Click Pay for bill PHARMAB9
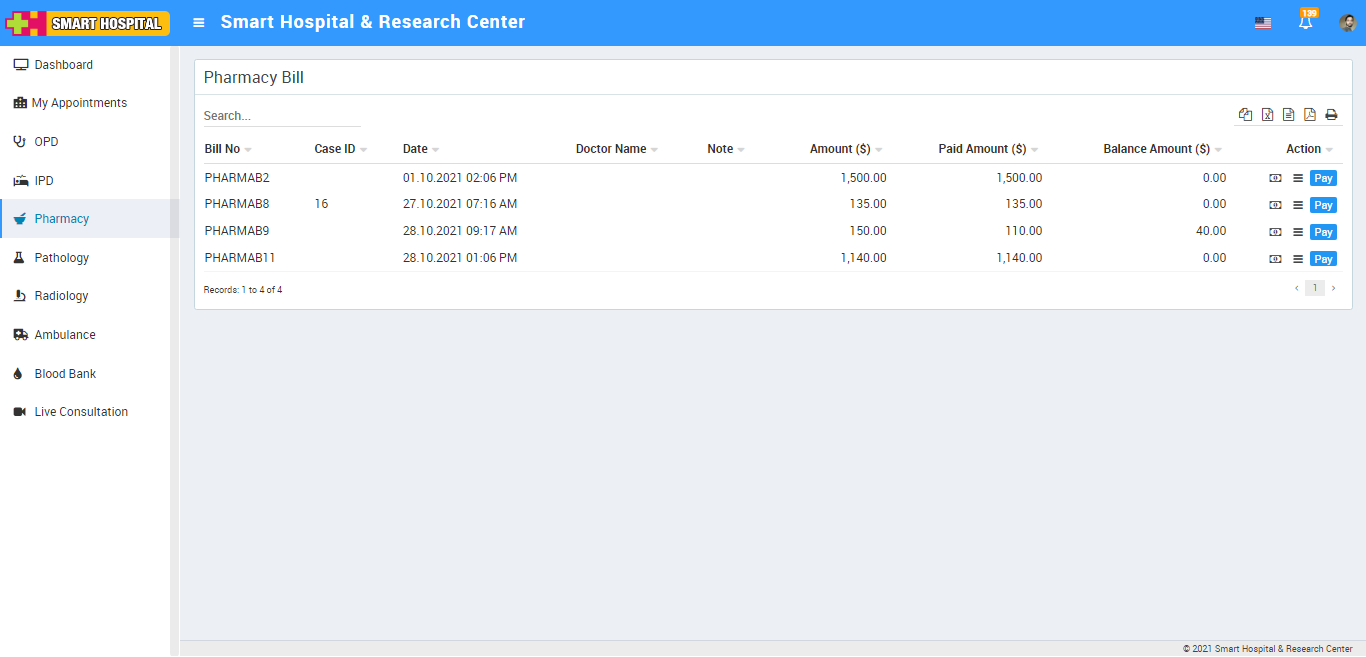This screenshot has width=1366, height=657. [x=1323, y=232]
